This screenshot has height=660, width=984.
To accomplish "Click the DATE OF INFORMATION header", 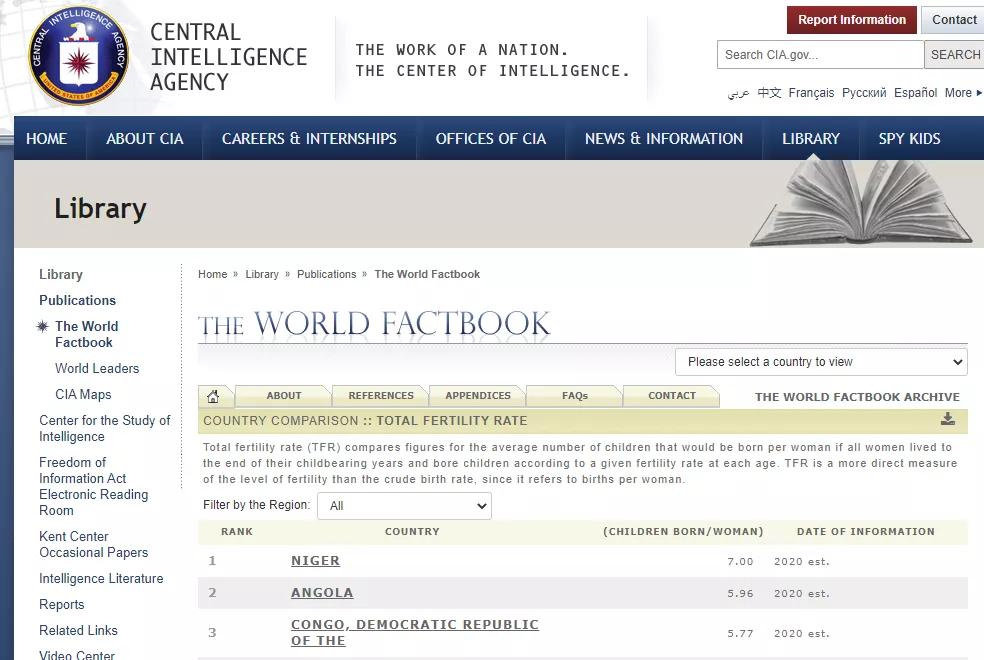I will tap(865, 531).
